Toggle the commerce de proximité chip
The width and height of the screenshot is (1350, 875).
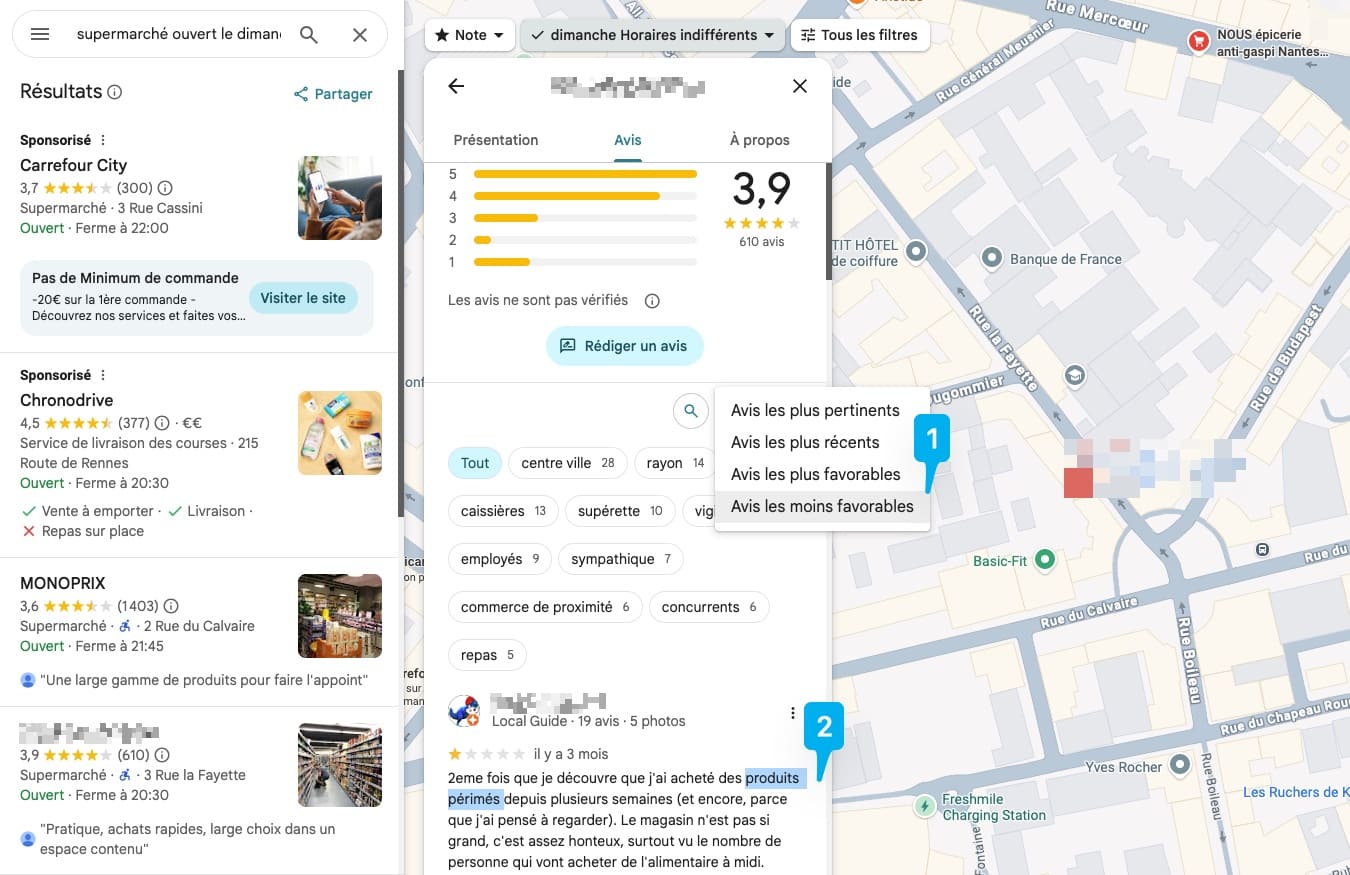pos(545,607)
